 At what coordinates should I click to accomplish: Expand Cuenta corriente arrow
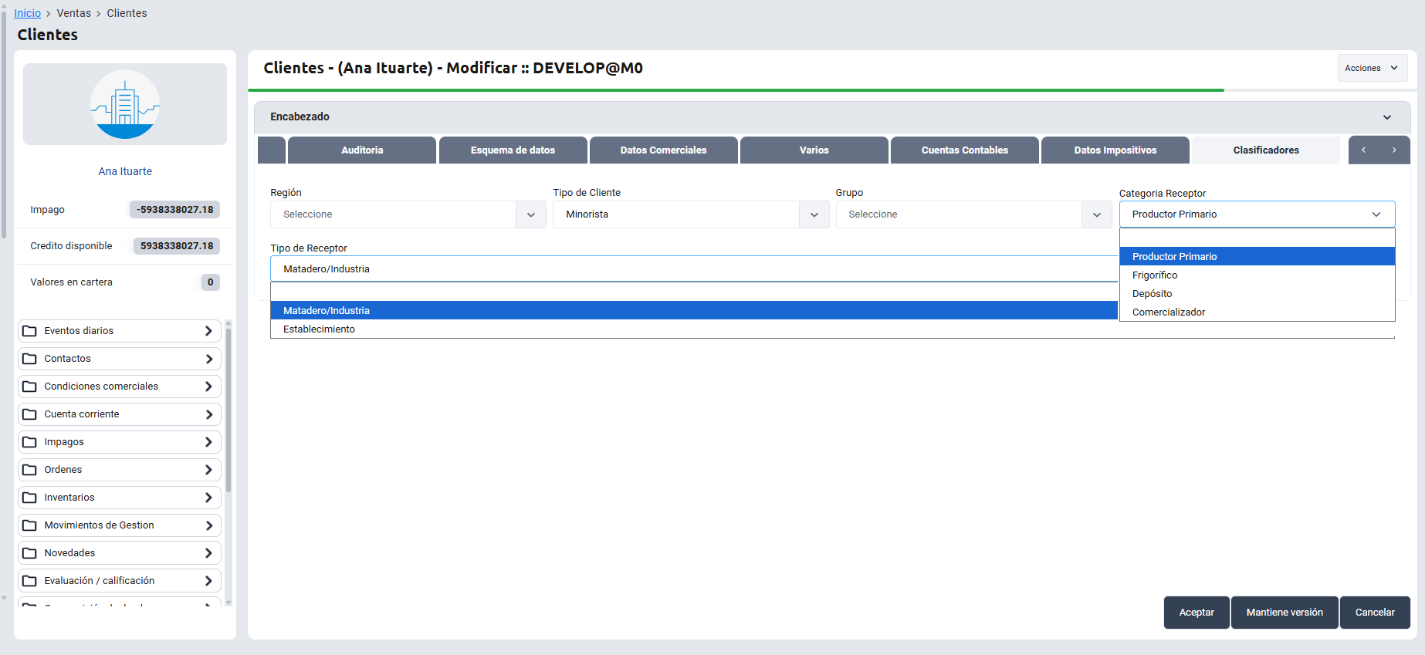(x=208, y=414)
